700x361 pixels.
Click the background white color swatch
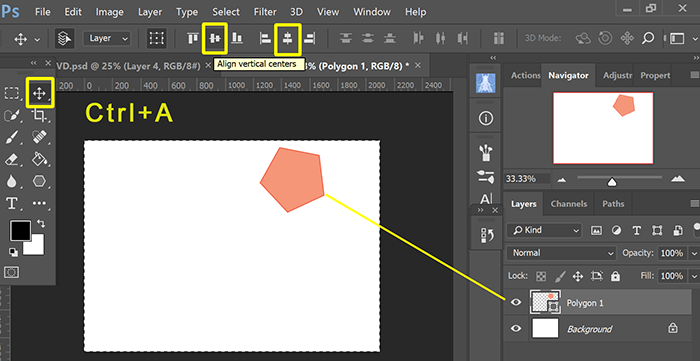36,247
